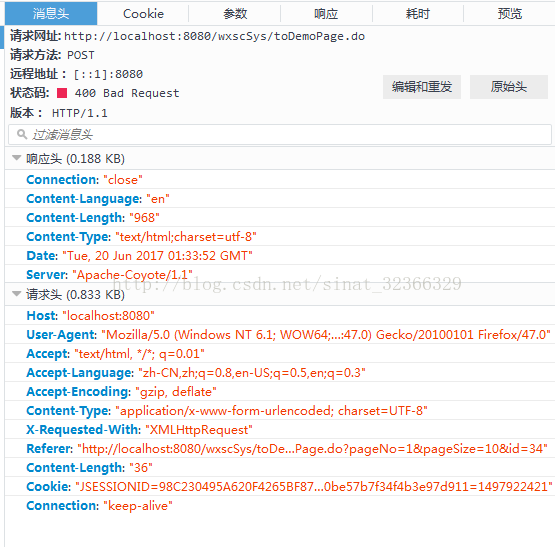Open the 耗时 tab
Screen dimensions: 555x547
[418, 13]
